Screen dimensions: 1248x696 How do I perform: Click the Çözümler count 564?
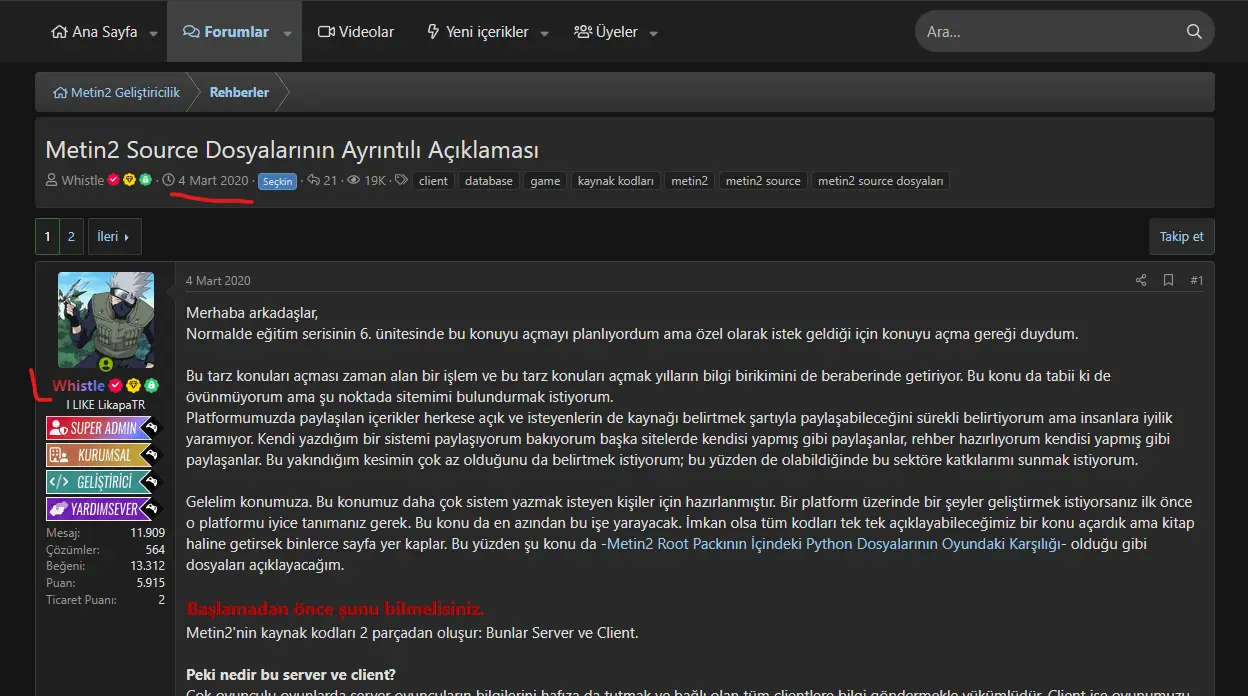point(155,550)
